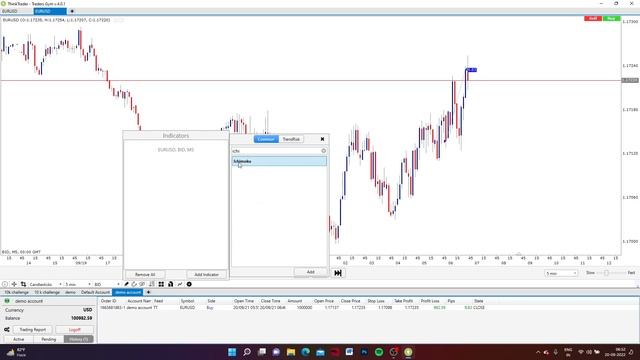This screenshot has height=360, width=640.
Task: Click the Trading Report button
Action: 33,329
